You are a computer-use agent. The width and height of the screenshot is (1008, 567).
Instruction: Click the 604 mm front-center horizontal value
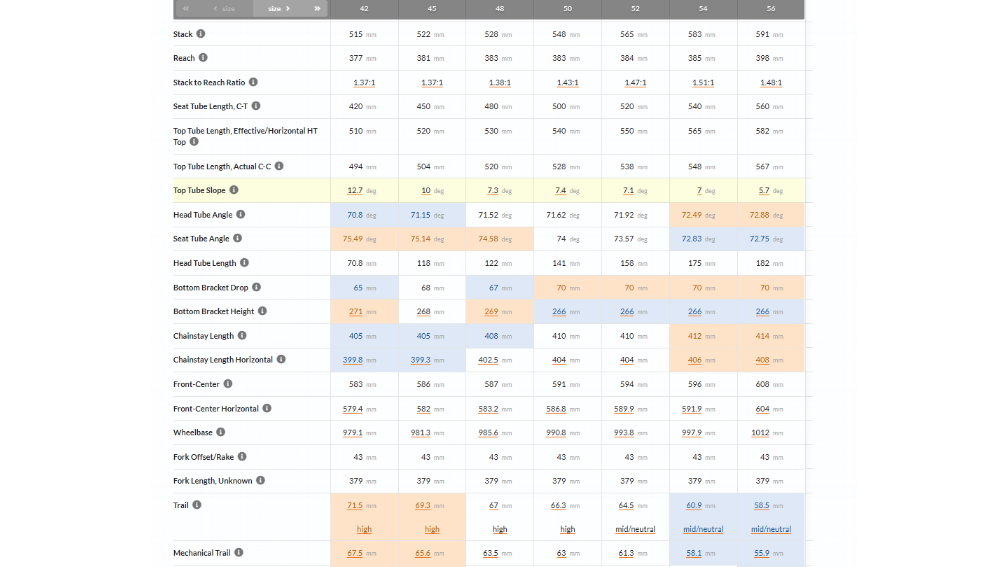point(762,409)
